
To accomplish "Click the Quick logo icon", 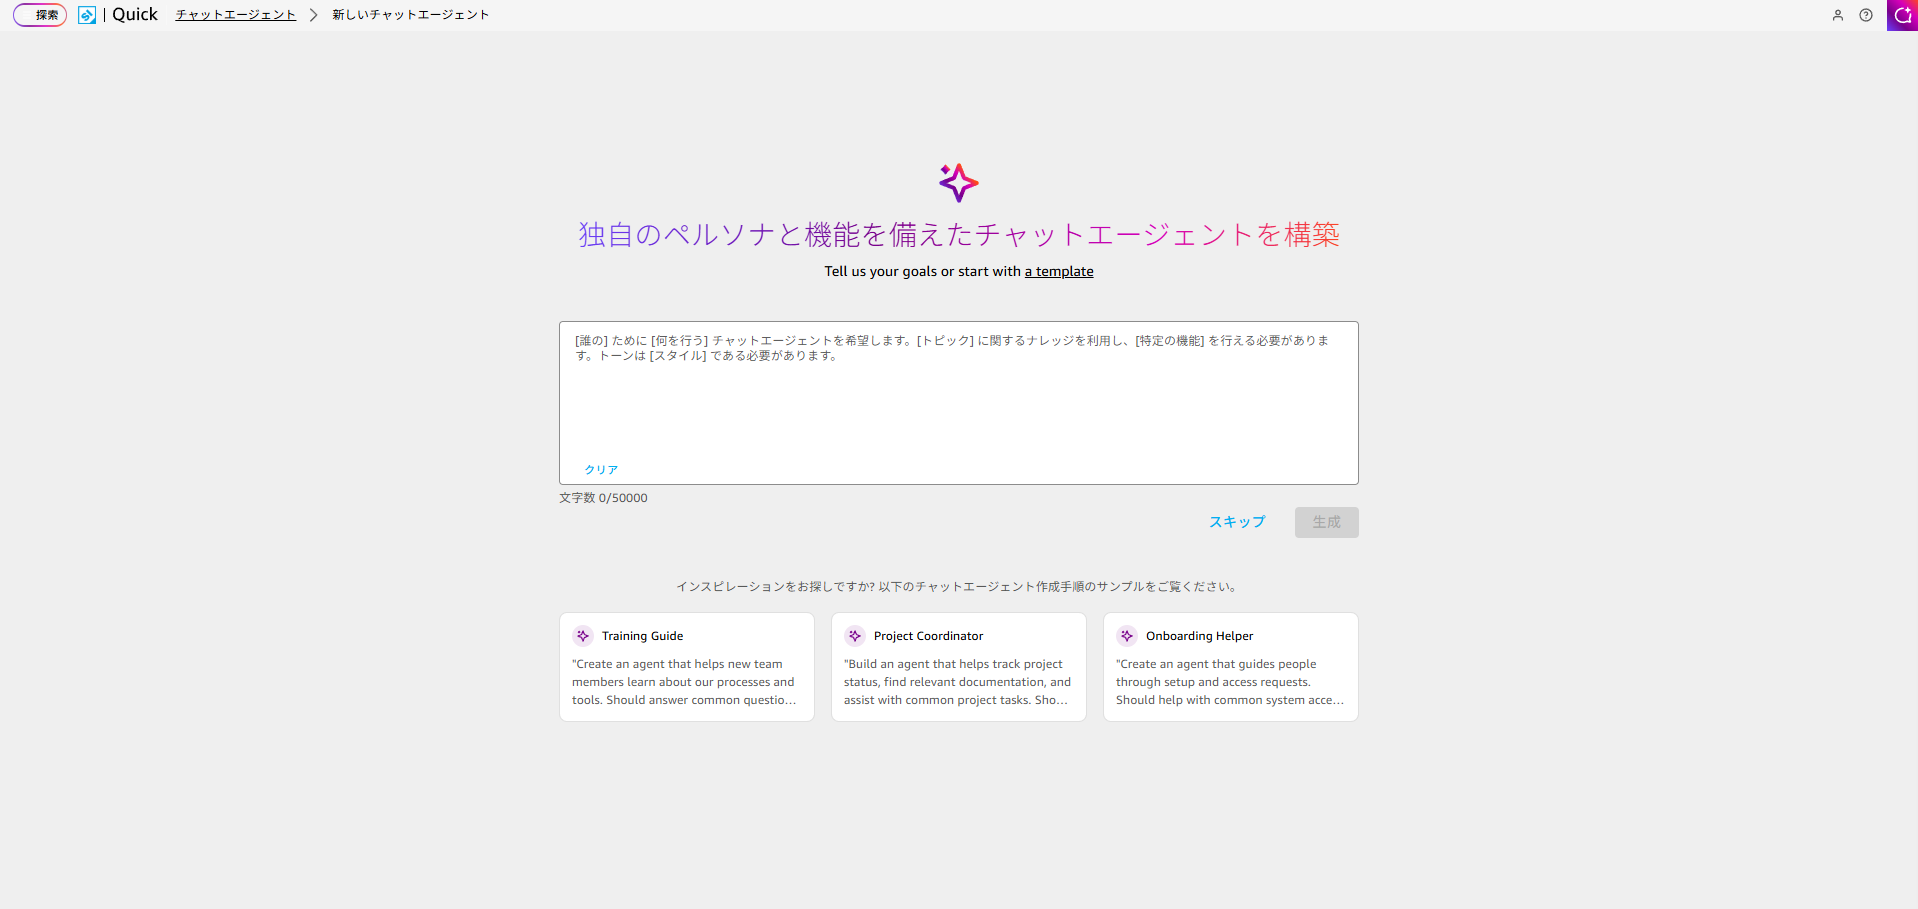I will [87, 15].
